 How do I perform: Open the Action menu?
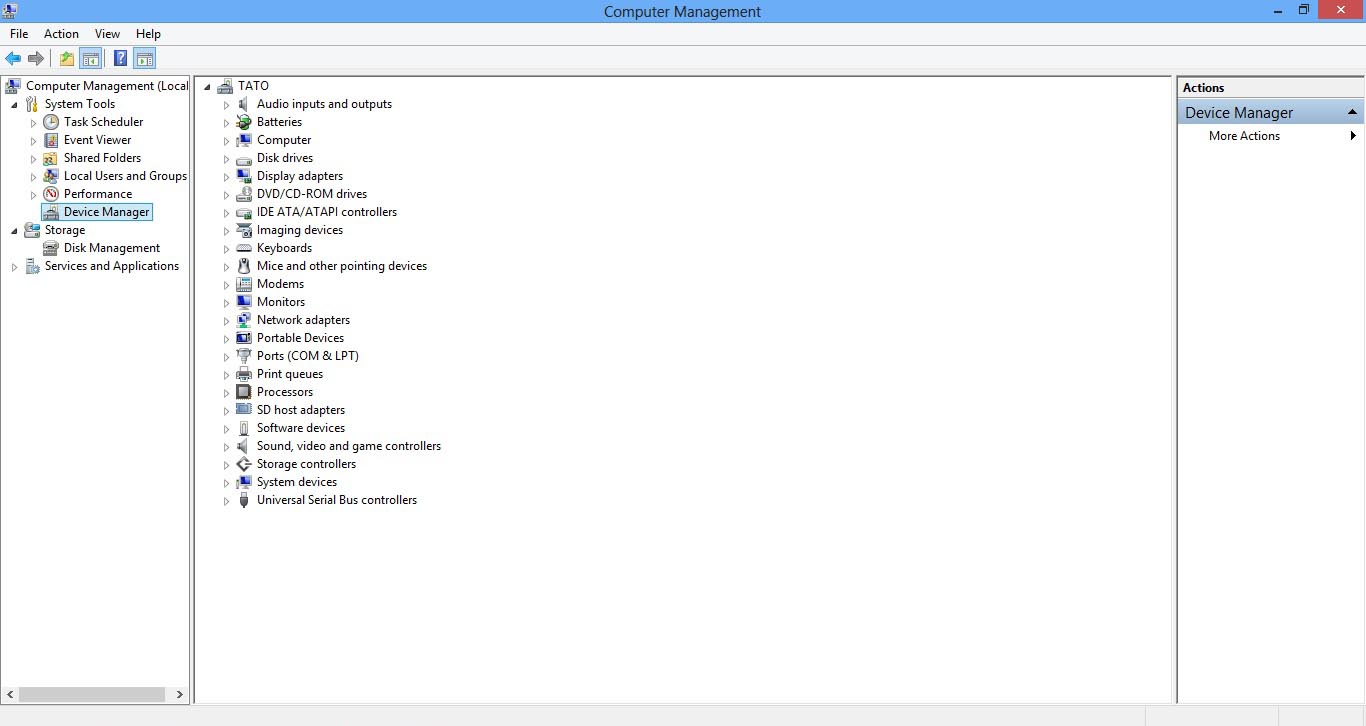point(61,34)
